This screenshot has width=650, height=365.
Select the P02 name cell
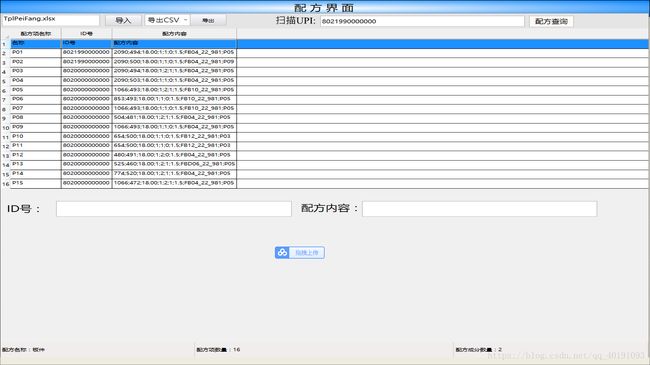36,62
